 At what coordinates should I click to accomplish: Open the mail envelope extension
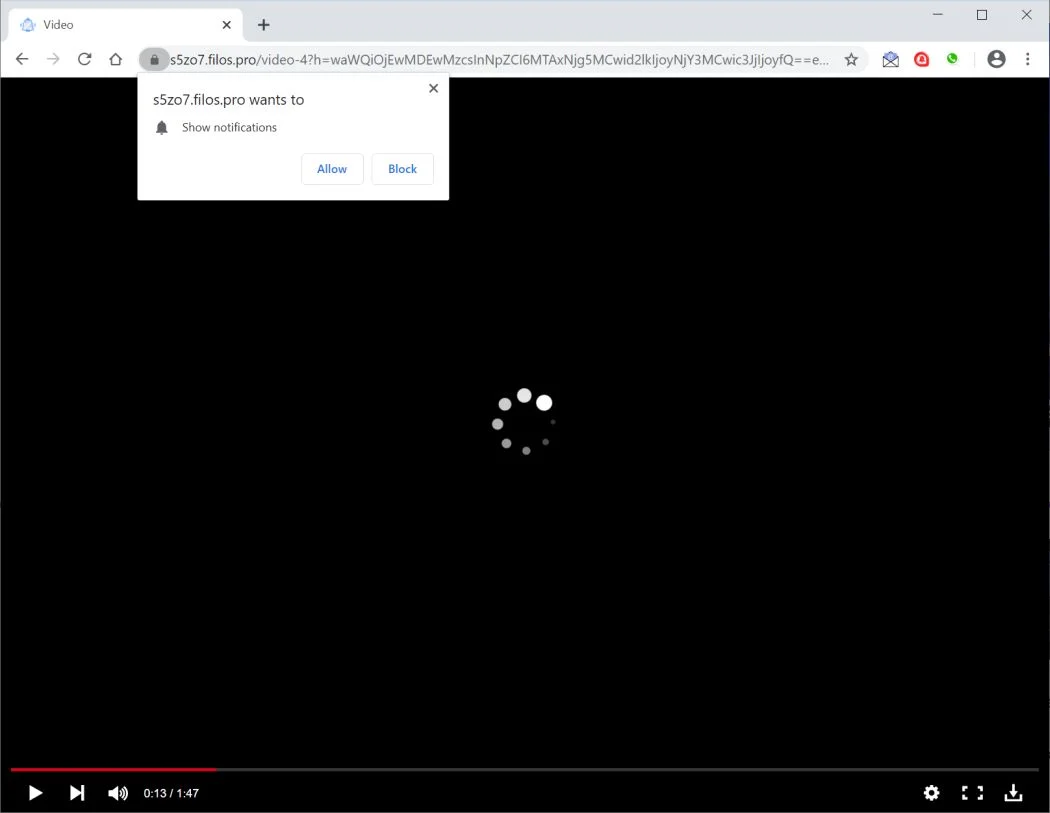click(891, 60)
